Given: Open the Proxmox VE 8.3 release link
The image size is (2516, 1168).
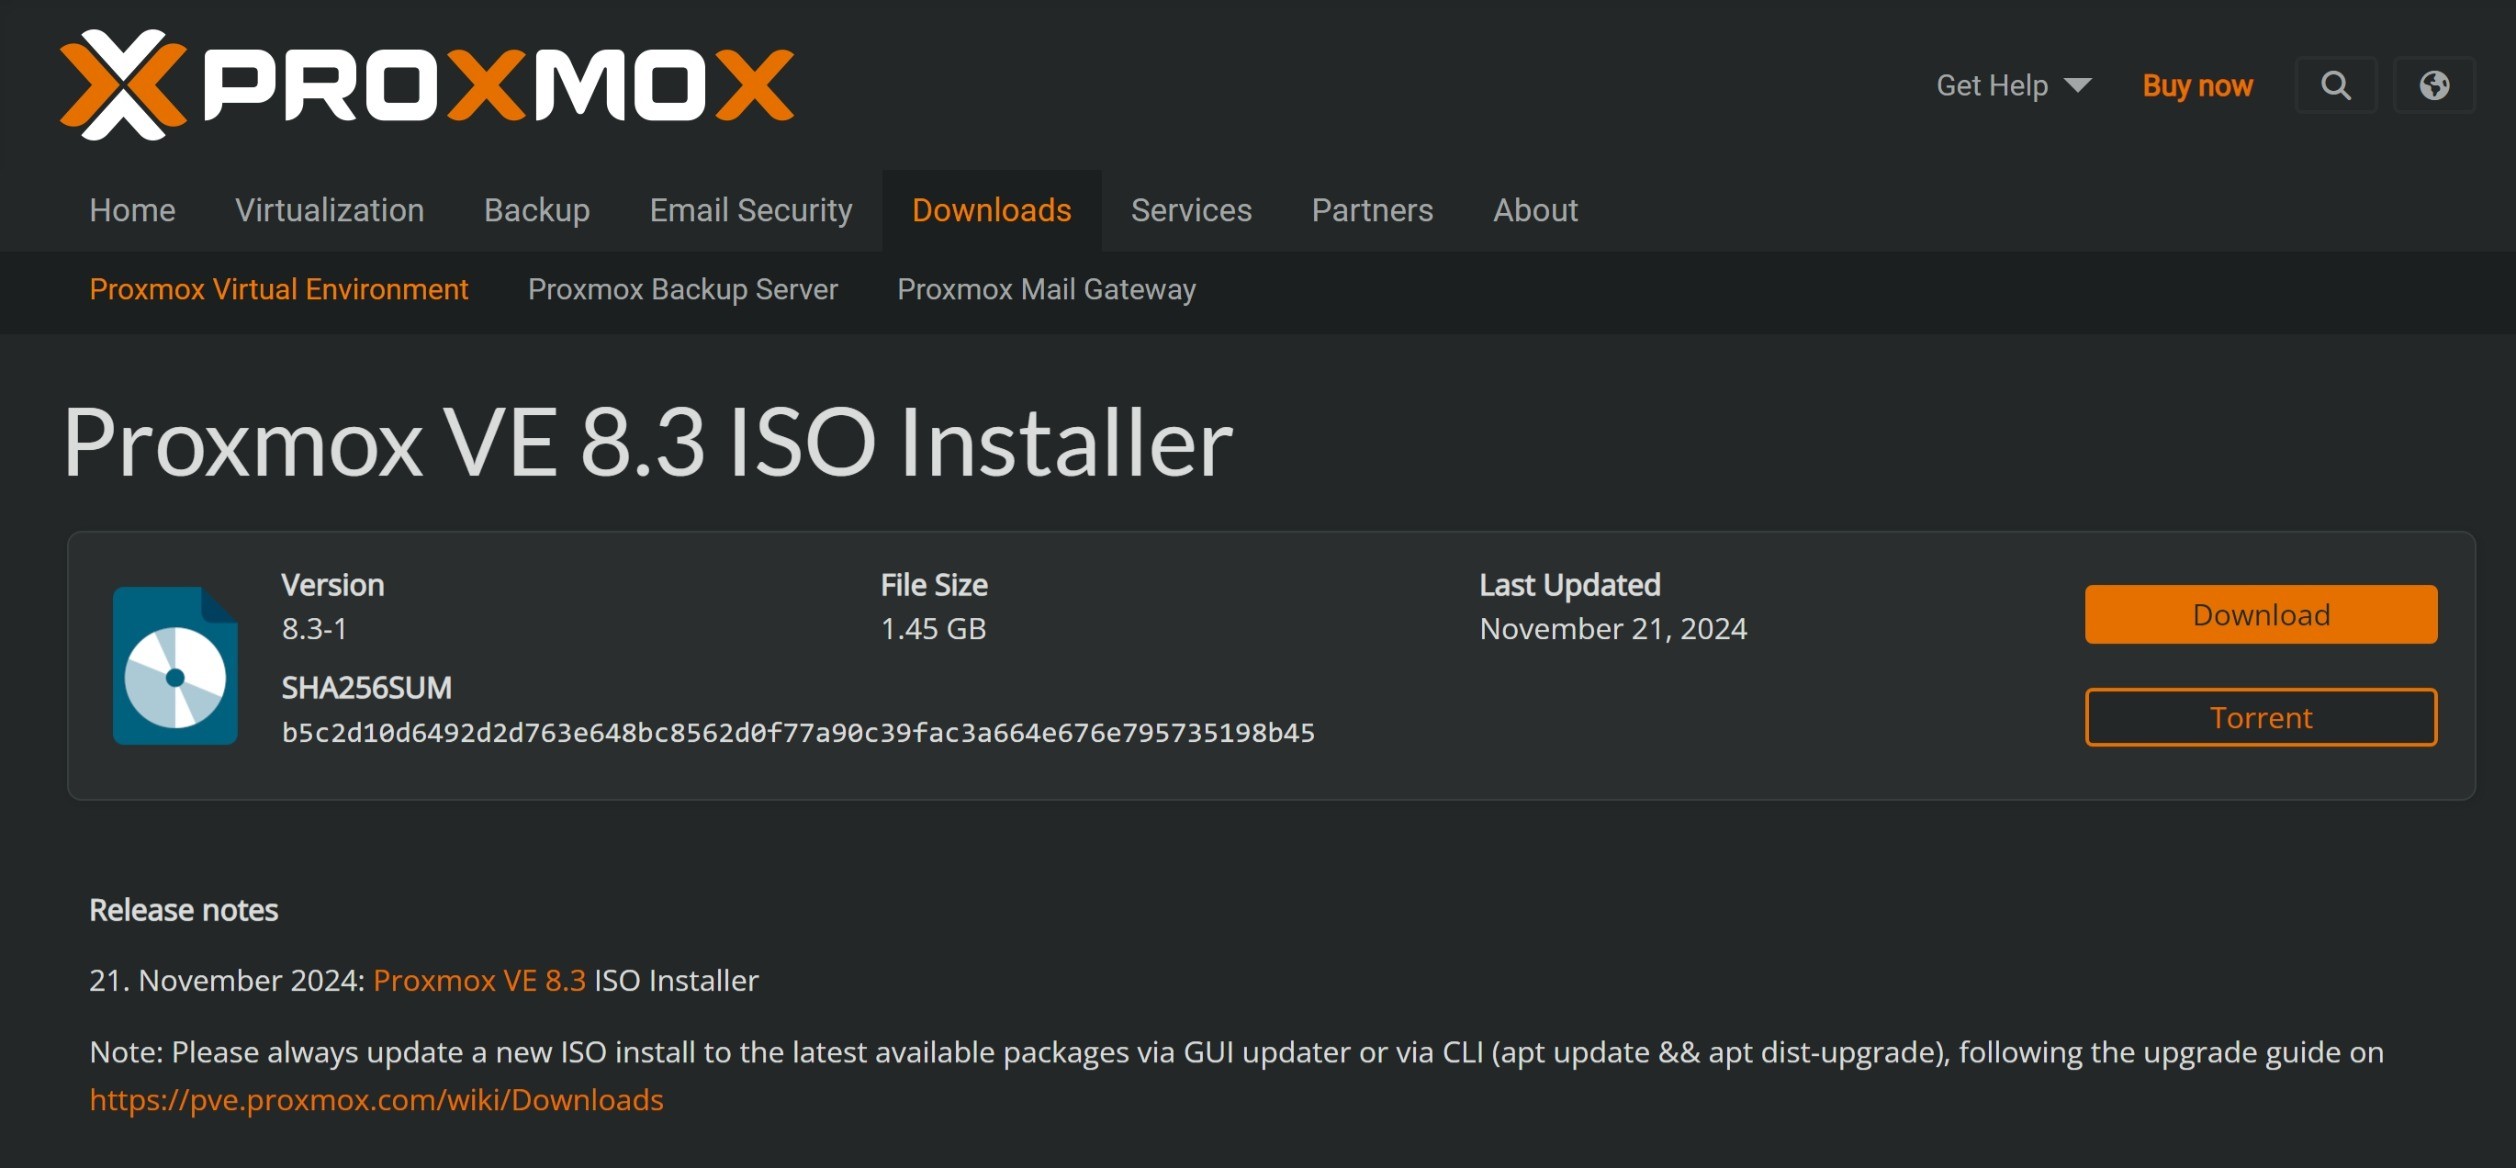Looking at the screenshot, I should pyautogui.click(x=479, y=980).
